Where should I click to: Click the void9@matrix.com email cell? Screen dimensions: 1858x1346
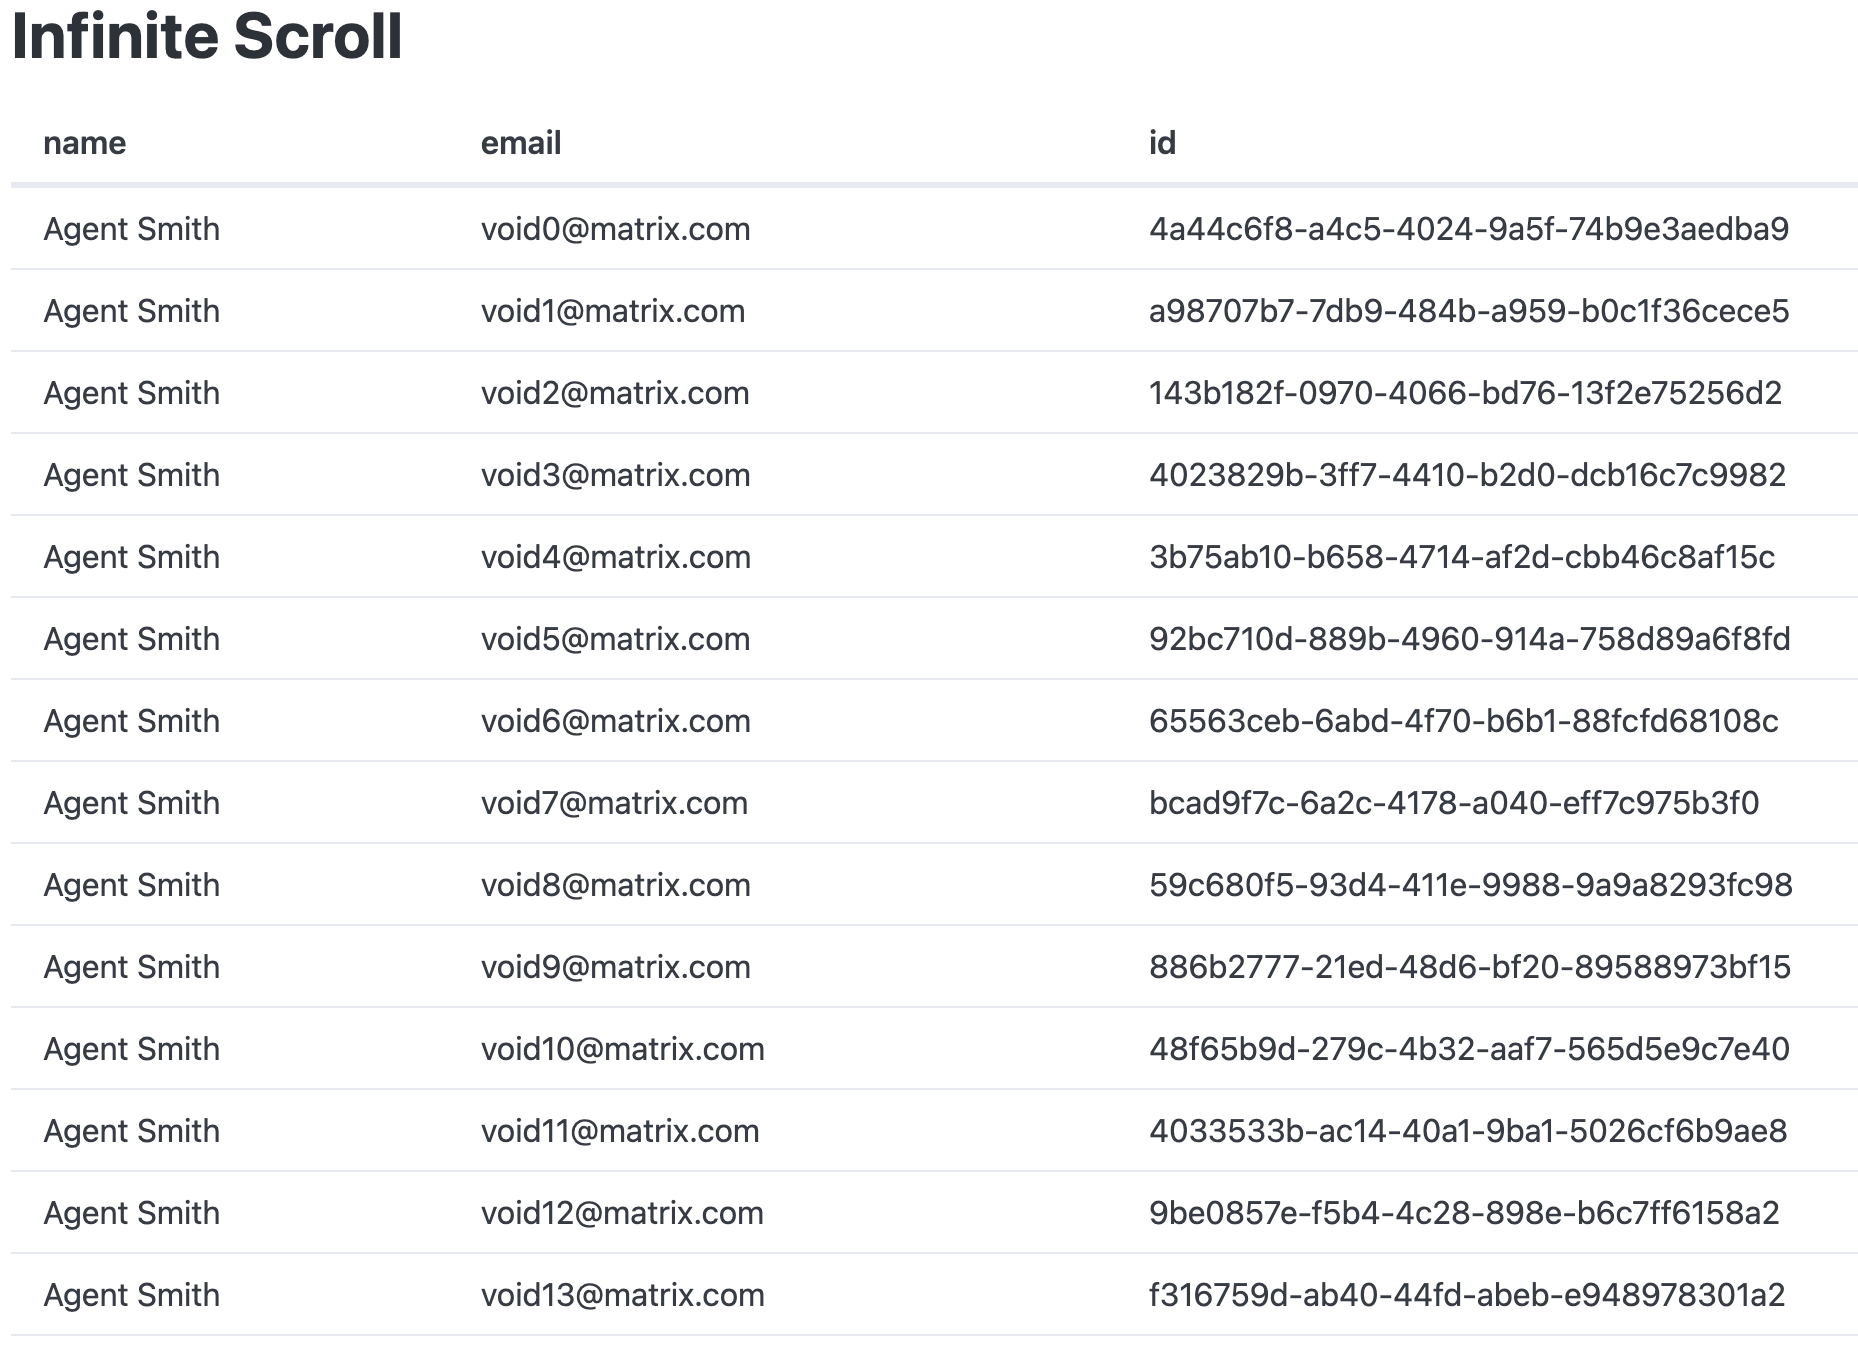coord(616,967)
